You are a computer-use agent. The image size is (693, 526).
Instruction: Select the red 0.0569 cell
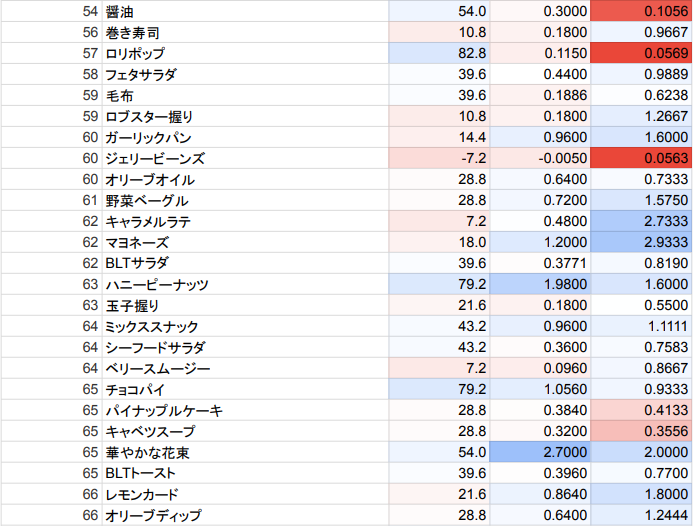[641, 52]
